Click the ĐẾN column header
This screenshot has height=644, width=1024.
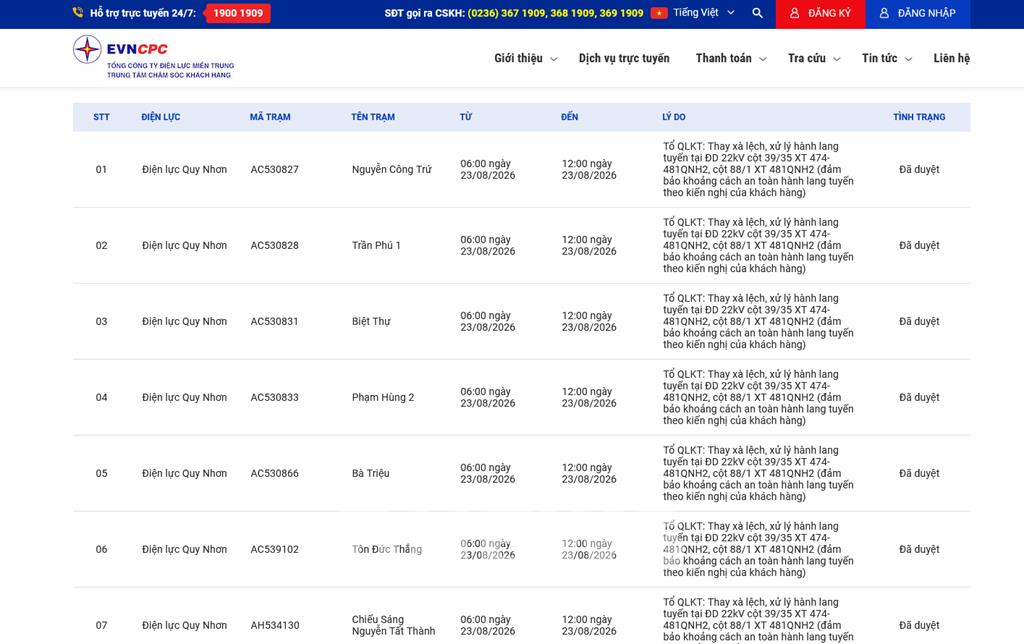(569, 117)
